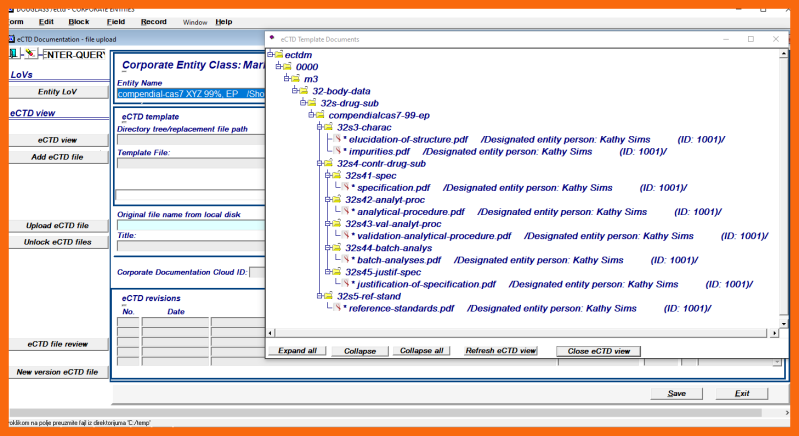This screenshot has width=799, height=436.
Task: Maximize the eCTD Template Documents window
Action: pyautogui.click(x=751, y=39)
